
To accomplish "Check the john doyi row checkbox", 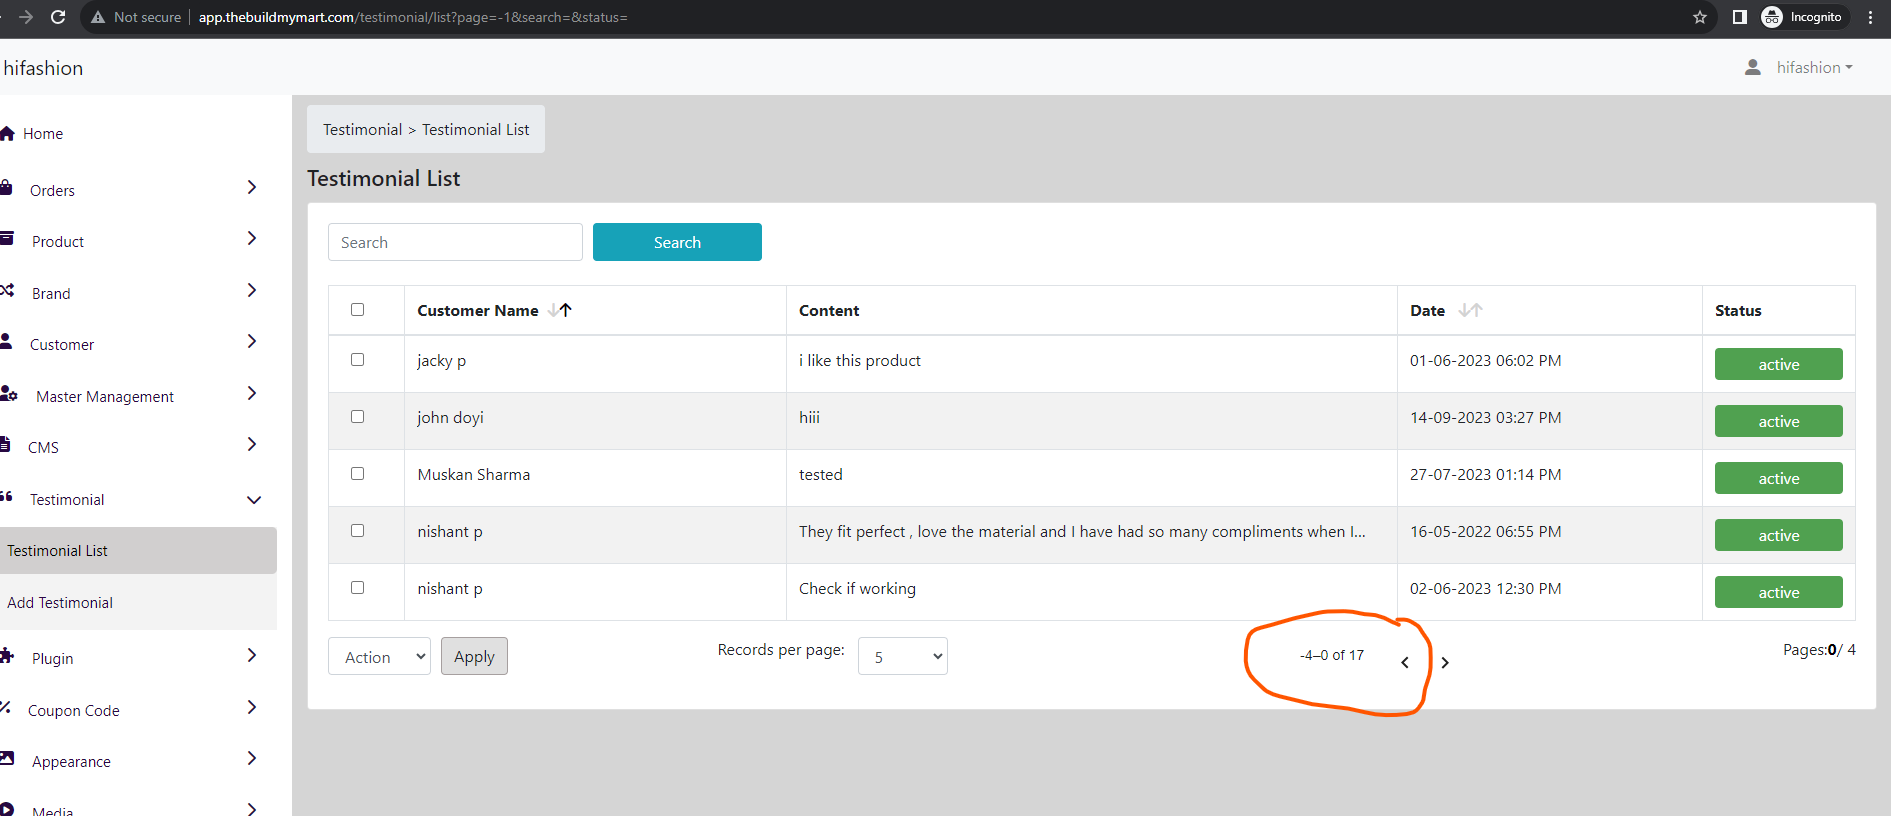I will coord(357,416).
